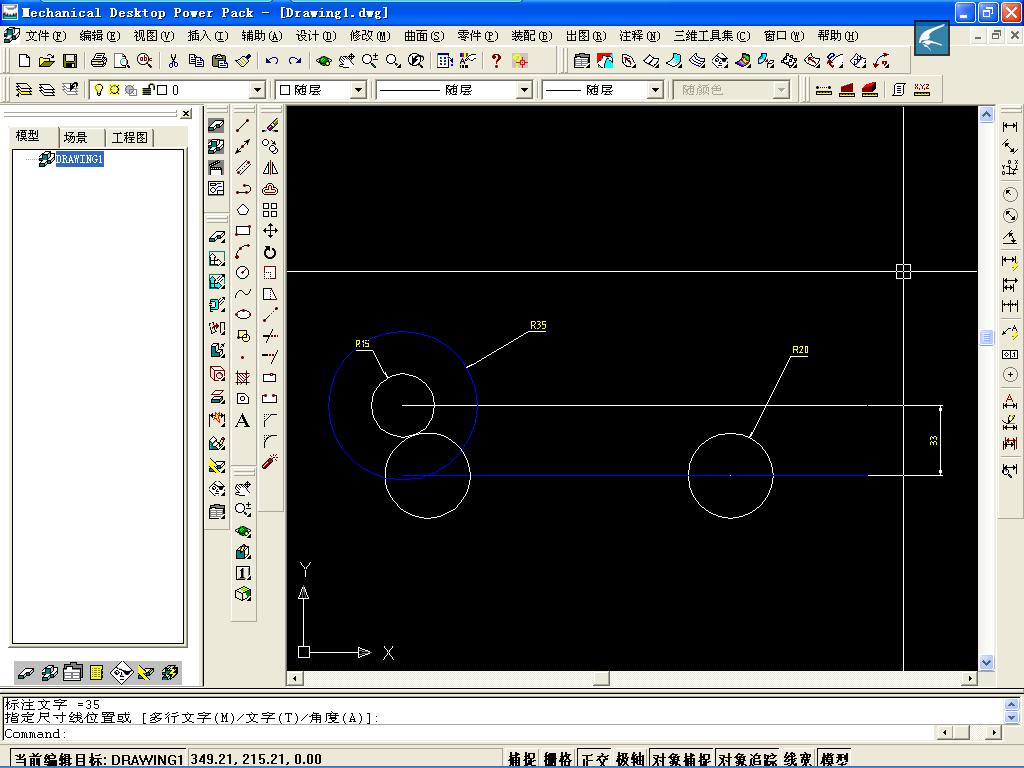Select the Erase modify tool
The height and width of the screenshot is (768, 1024).
(270, 125)
